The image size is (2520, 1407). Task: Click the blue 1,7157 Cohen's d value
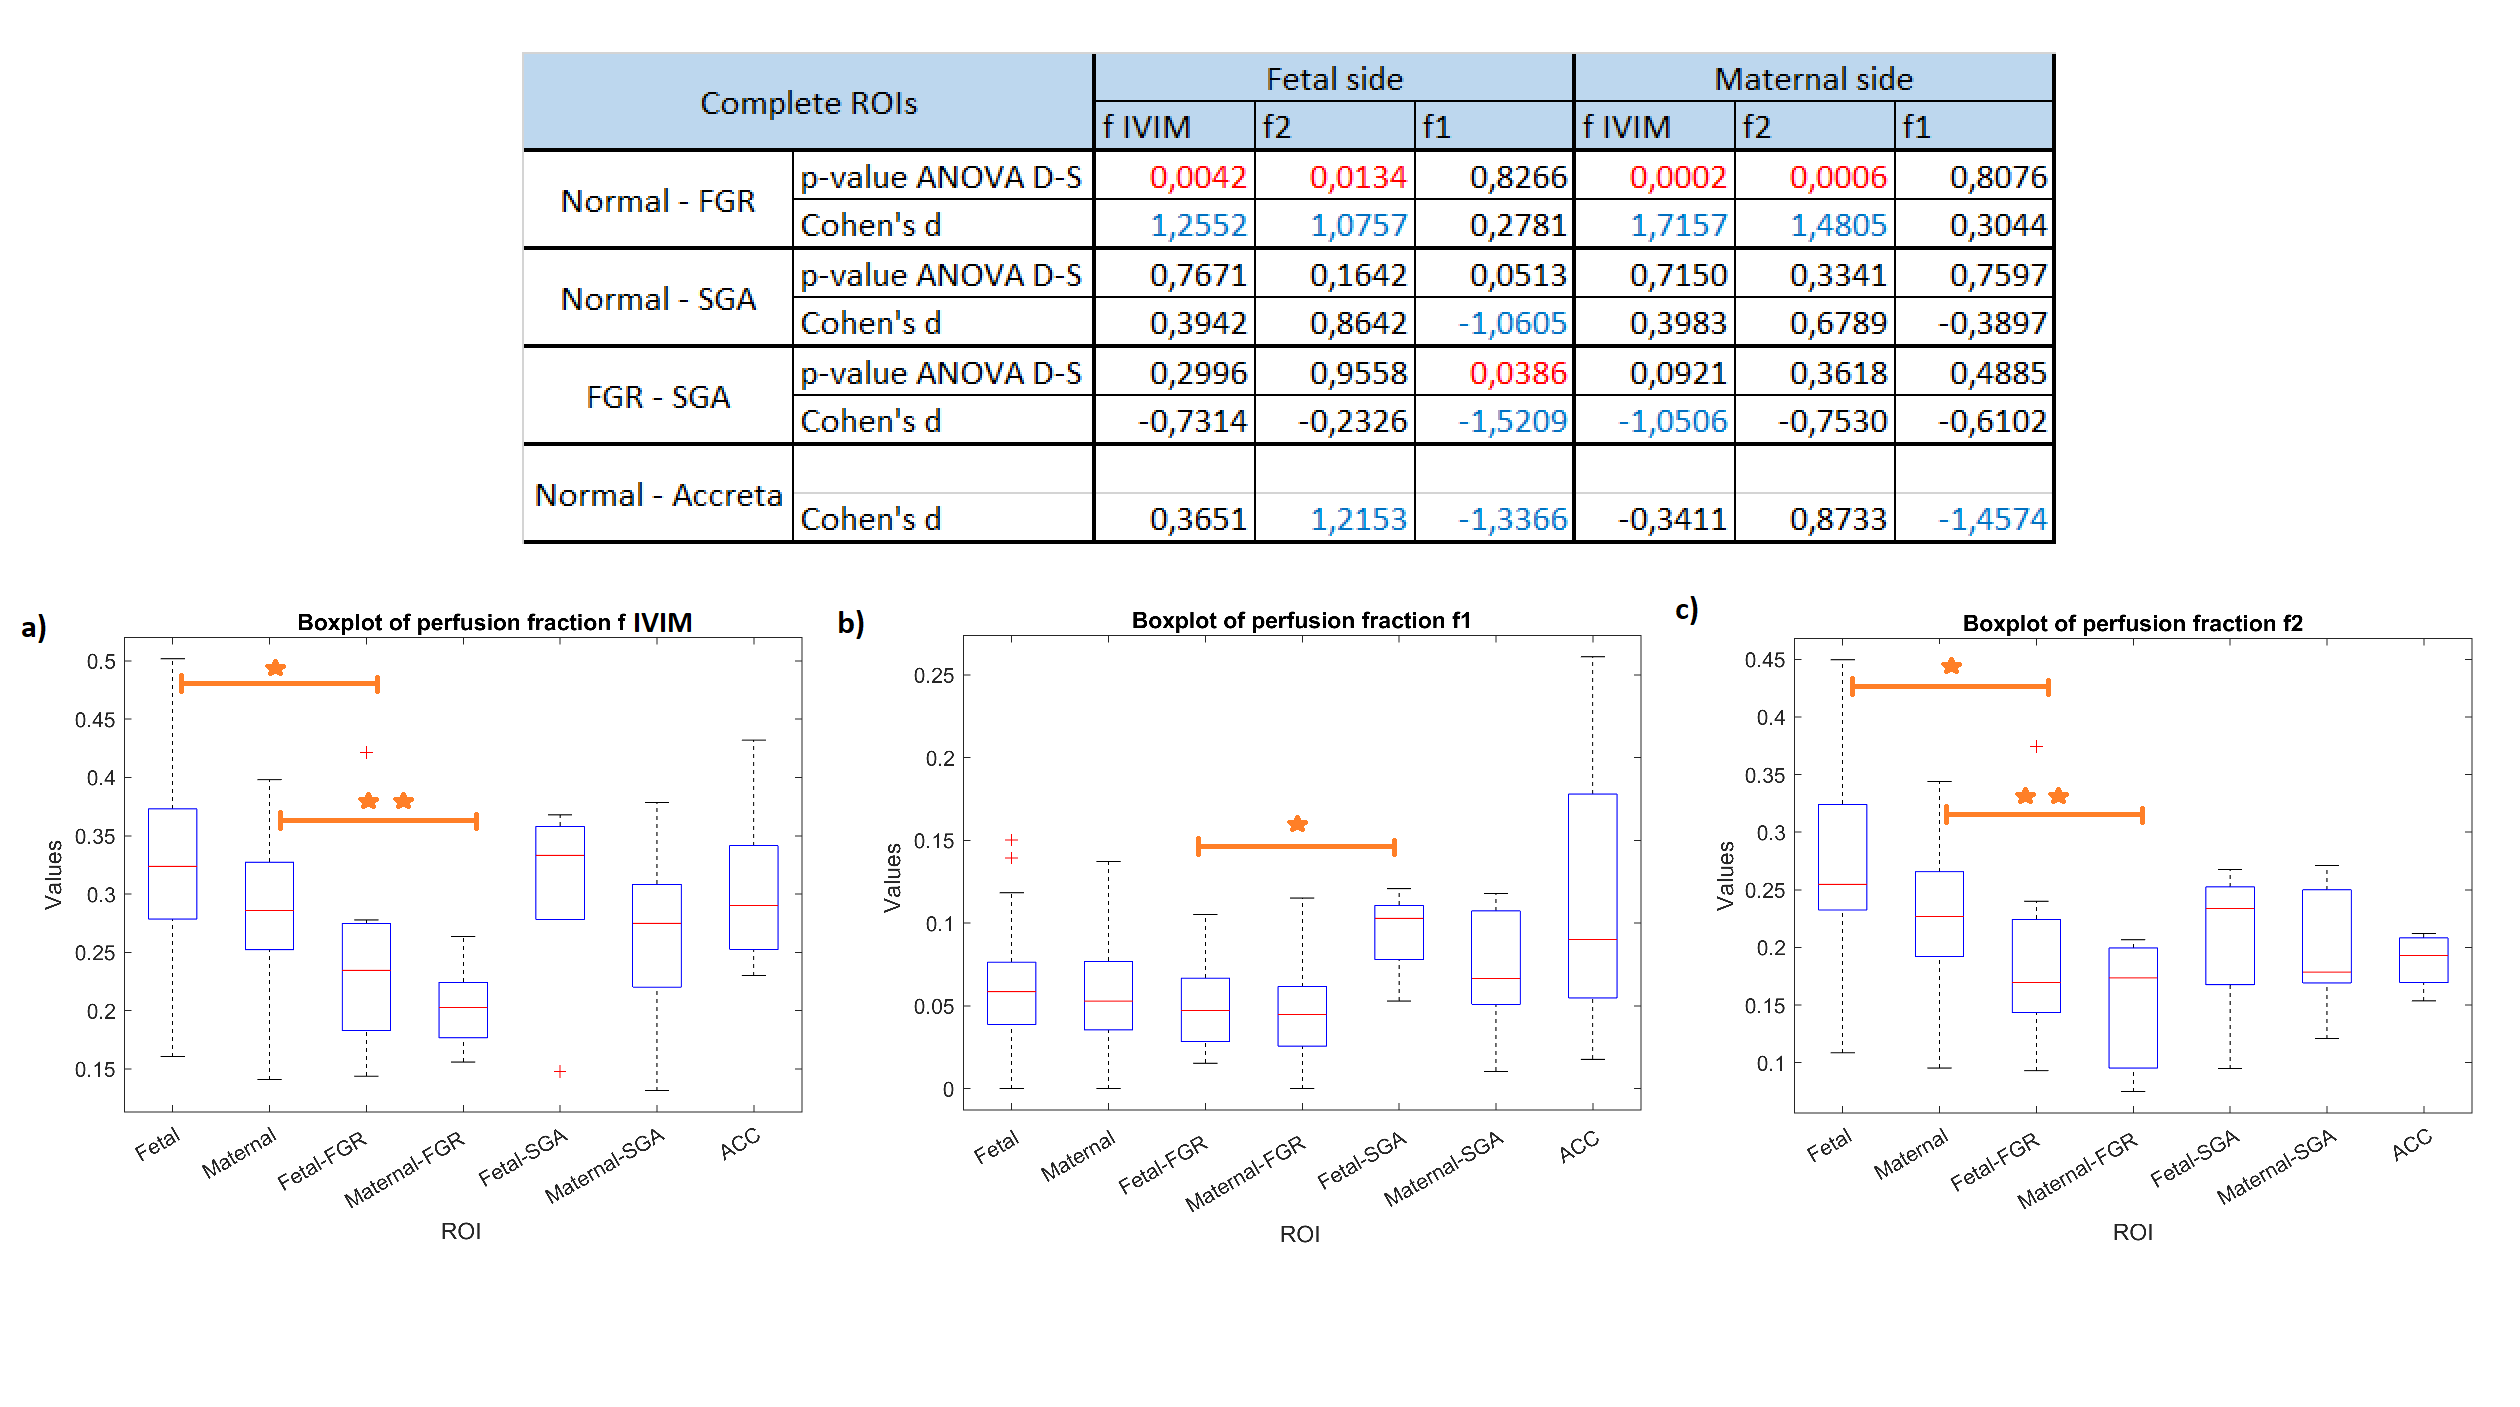1678,225
